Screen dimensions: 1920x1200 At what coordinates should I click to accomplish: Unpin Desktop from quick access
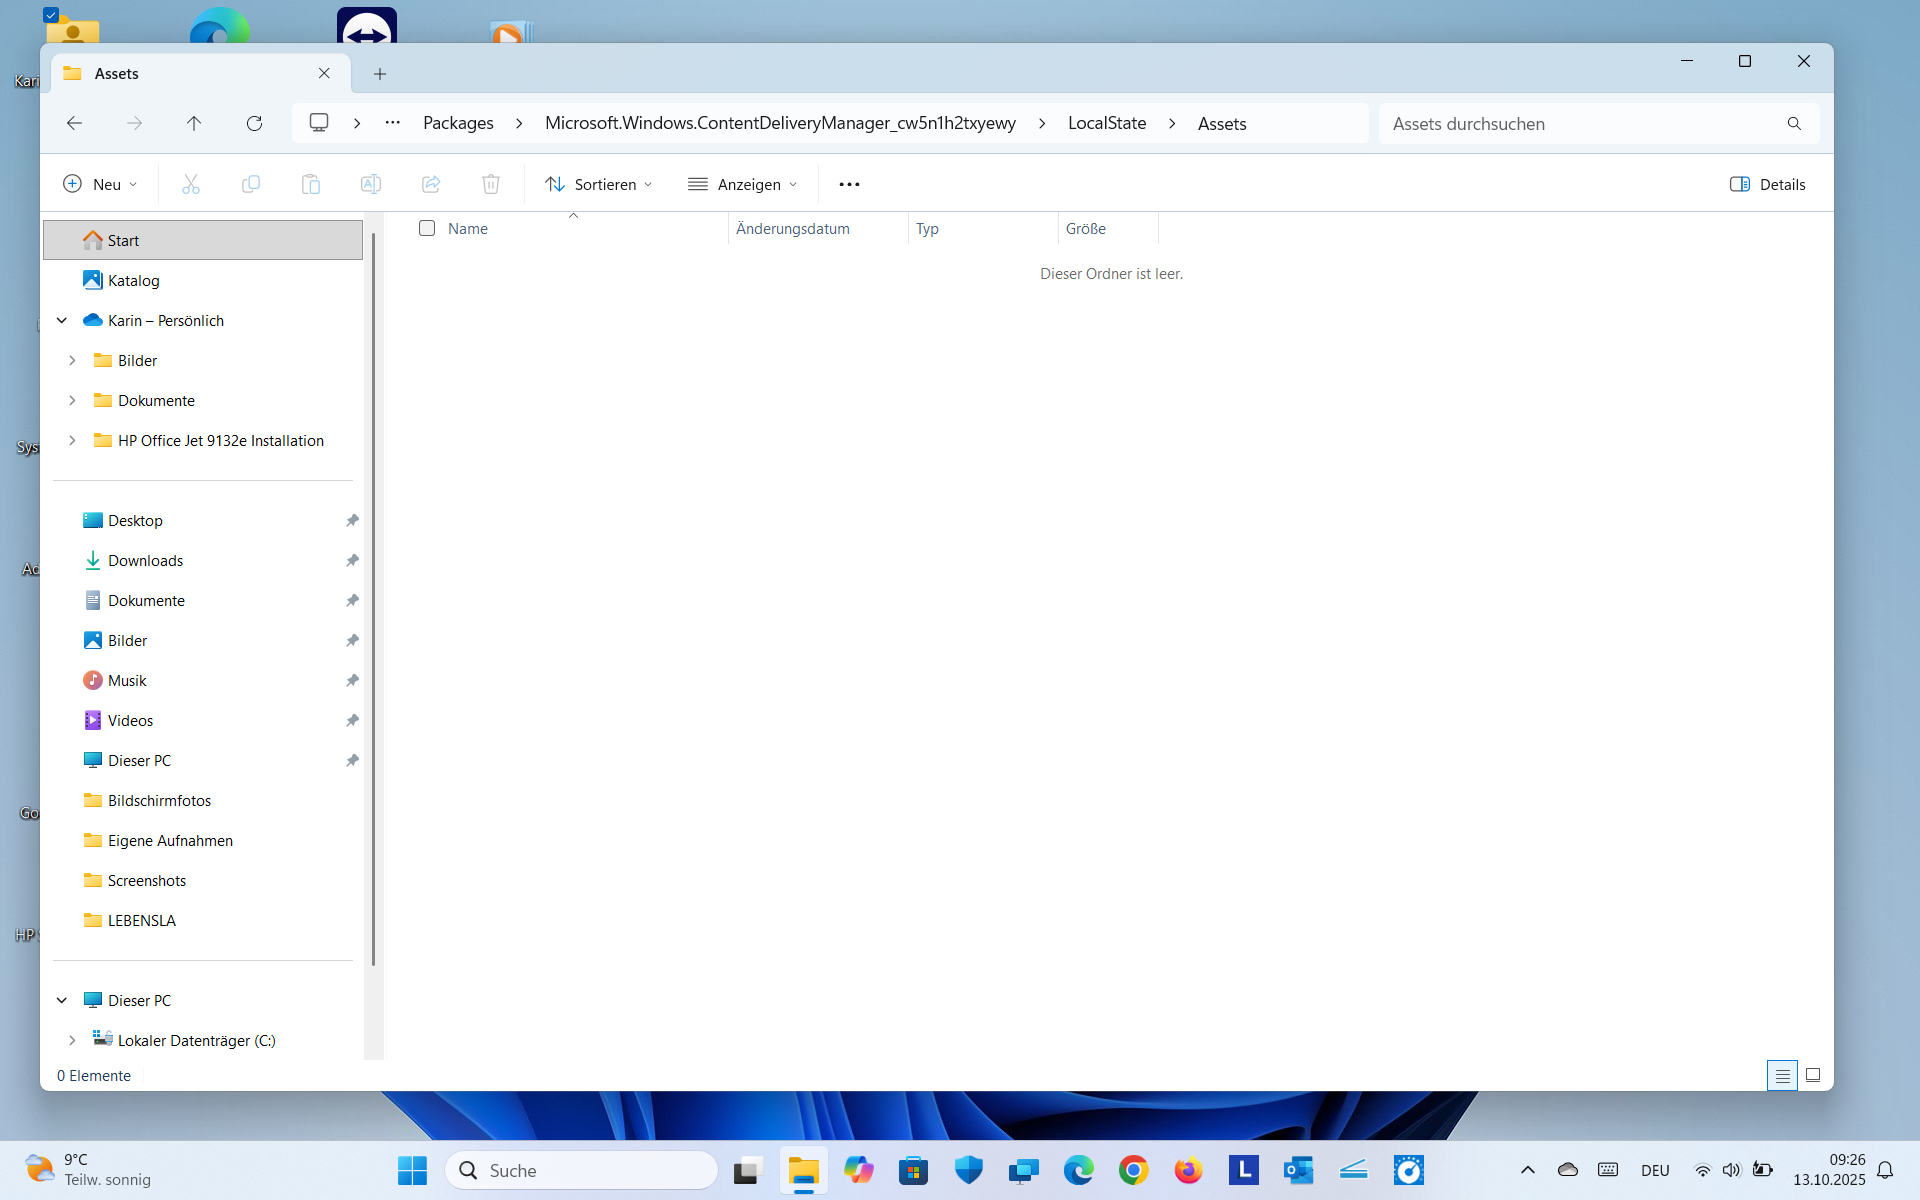click(352, 520)
